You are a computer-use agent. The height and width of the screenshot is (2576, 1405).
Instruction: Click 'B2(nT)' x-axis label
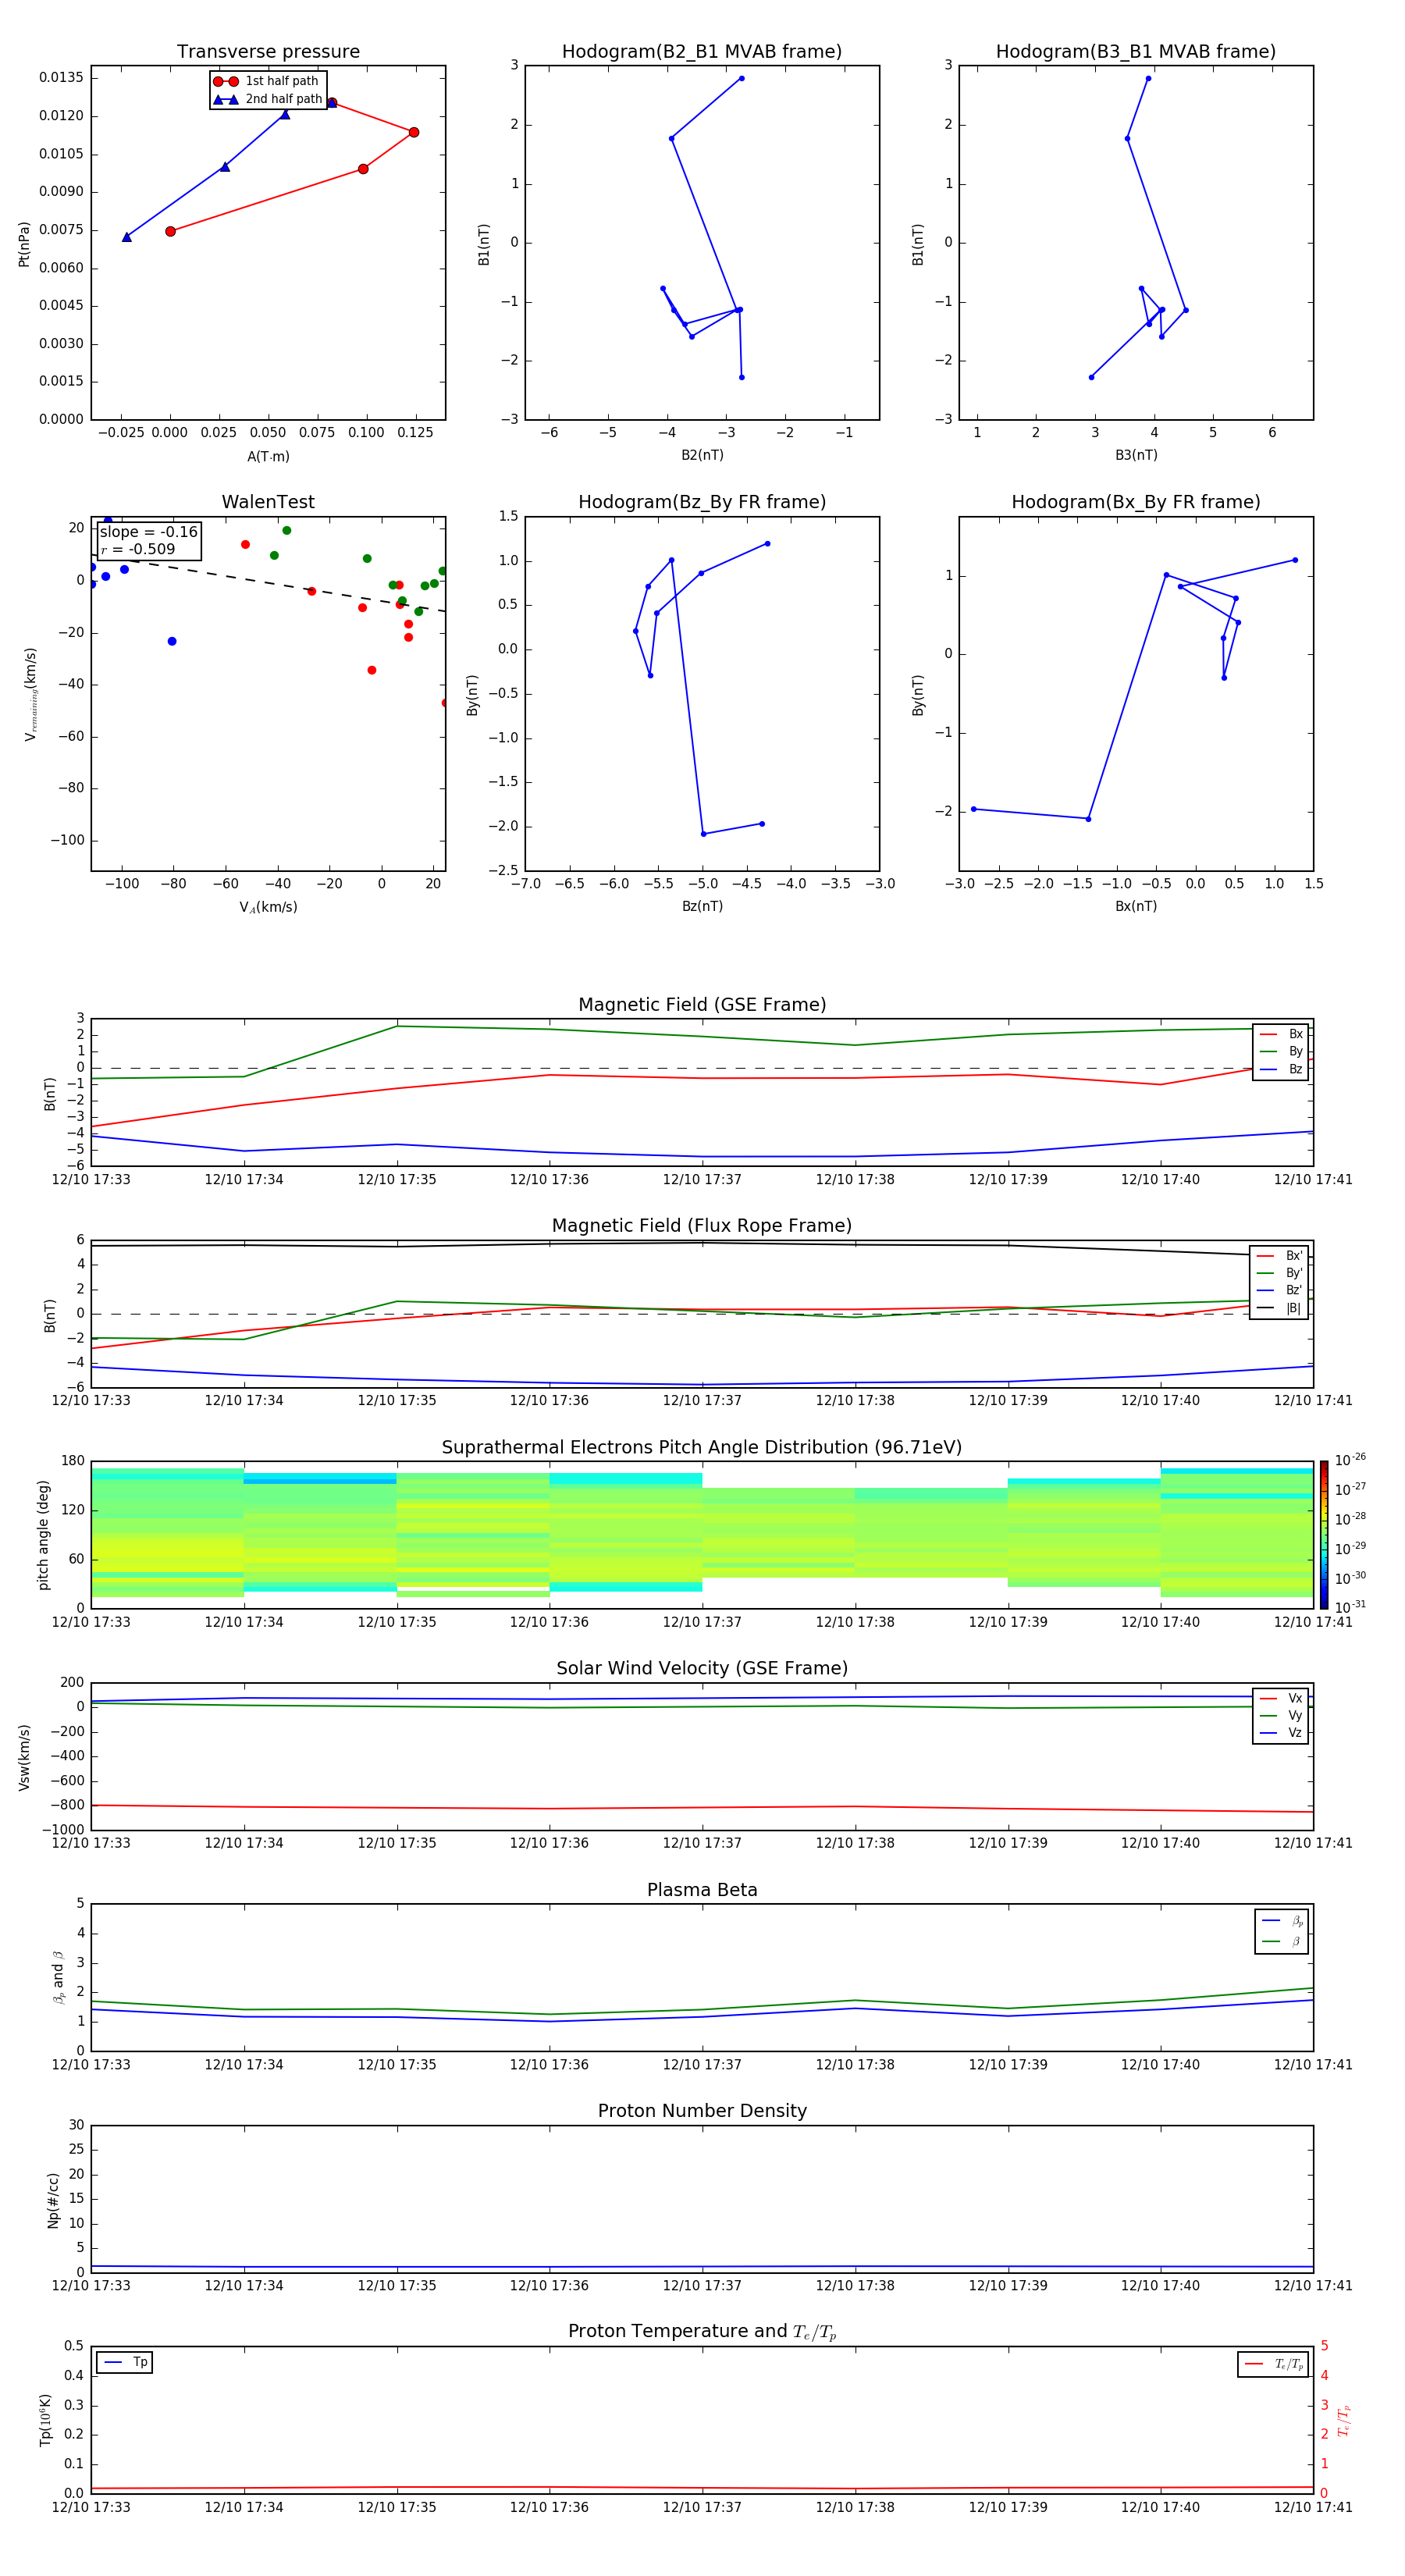tap(702, 455)
